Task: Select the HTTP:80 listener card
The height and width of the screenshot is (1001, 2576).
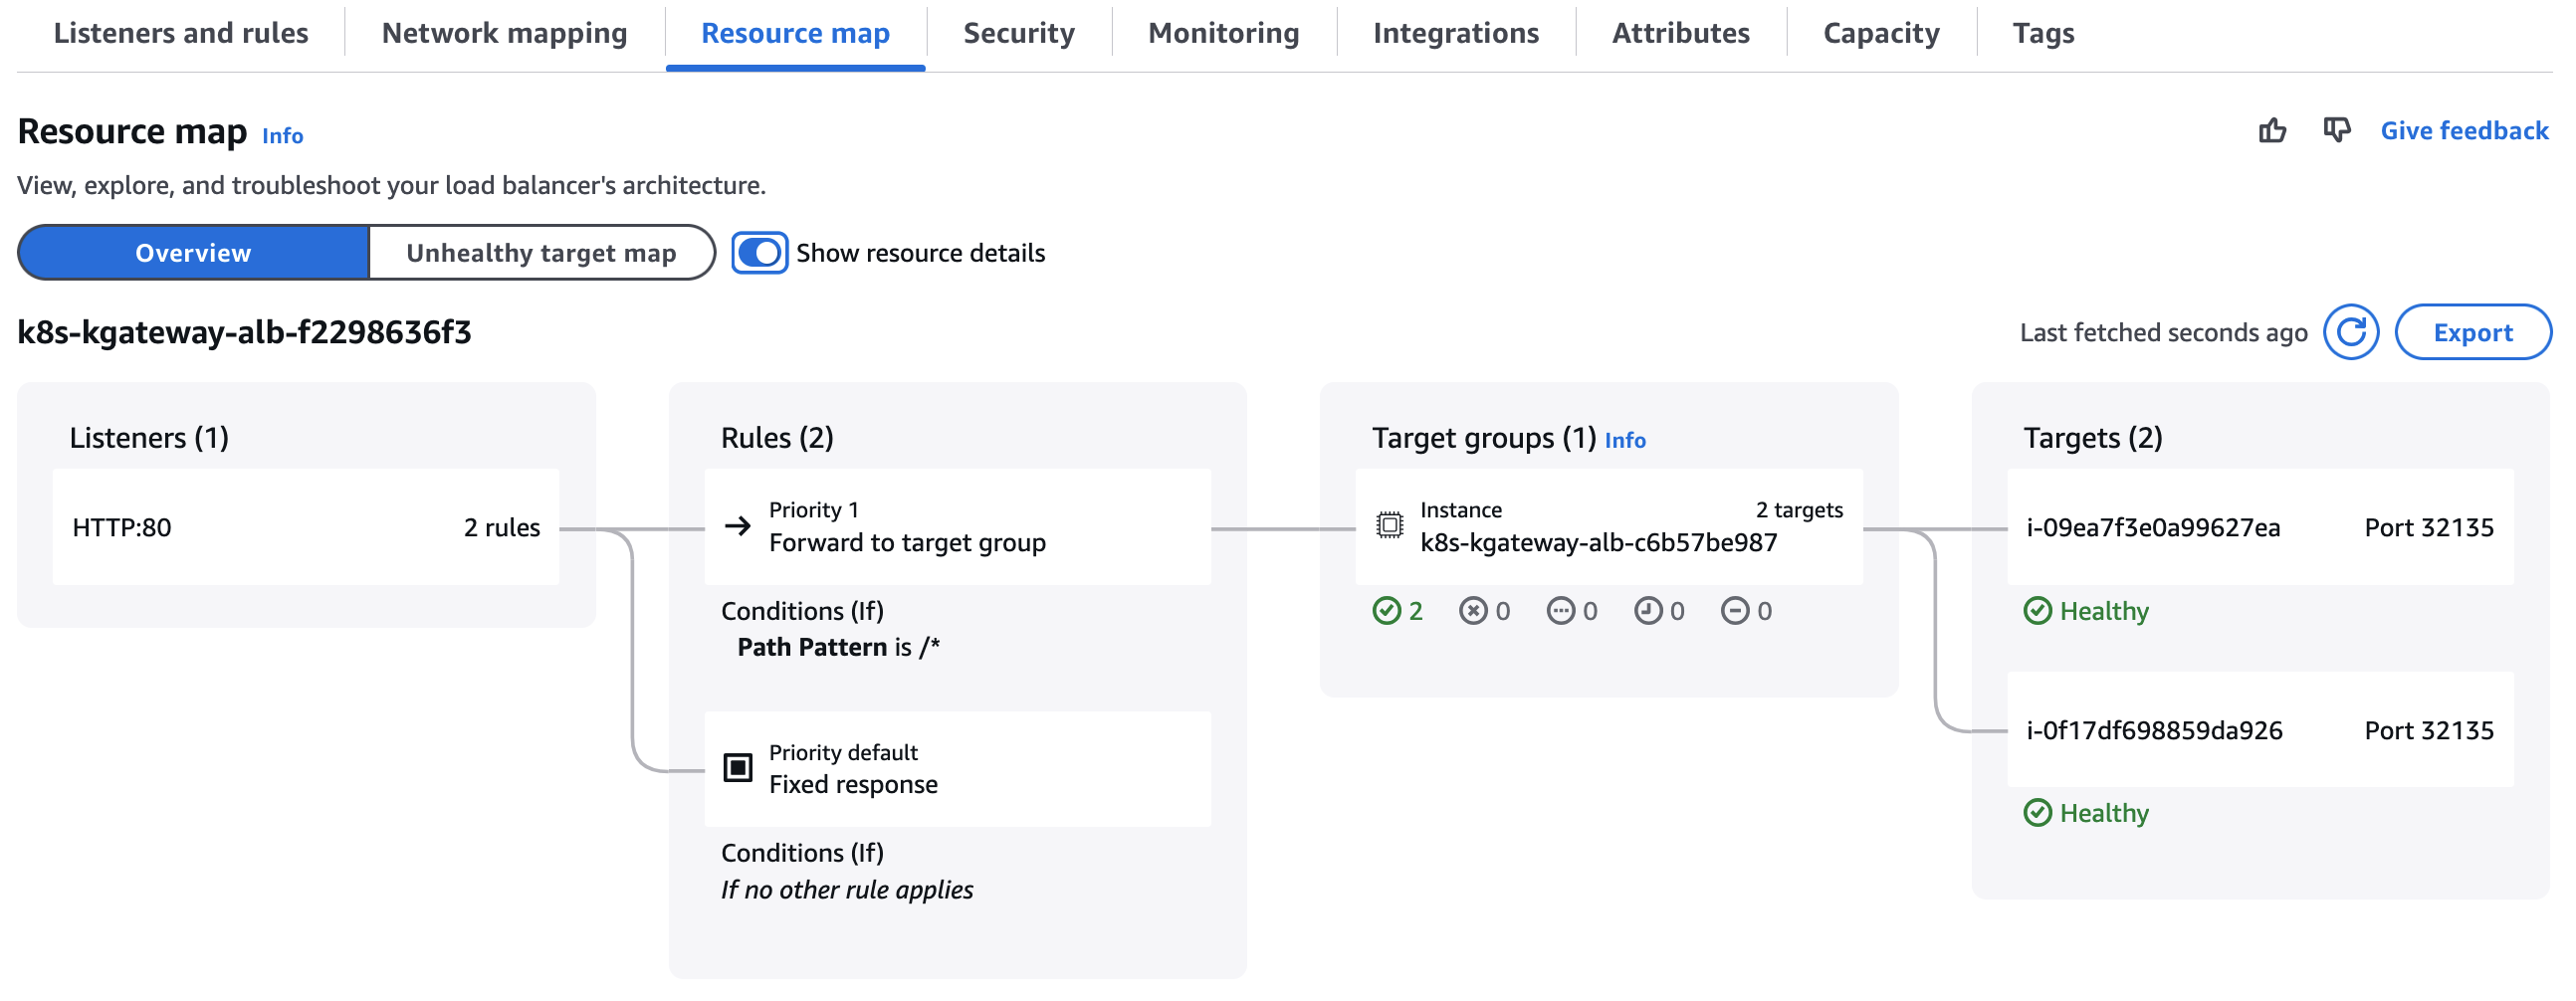Action: pyautogui.click(x=305, y=528)
